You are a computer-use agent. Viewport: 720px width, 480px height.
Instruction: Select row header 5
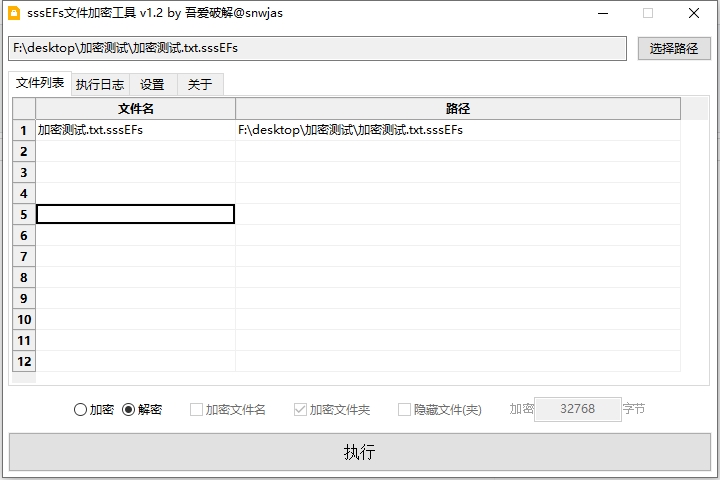click(x=24, y=215)
